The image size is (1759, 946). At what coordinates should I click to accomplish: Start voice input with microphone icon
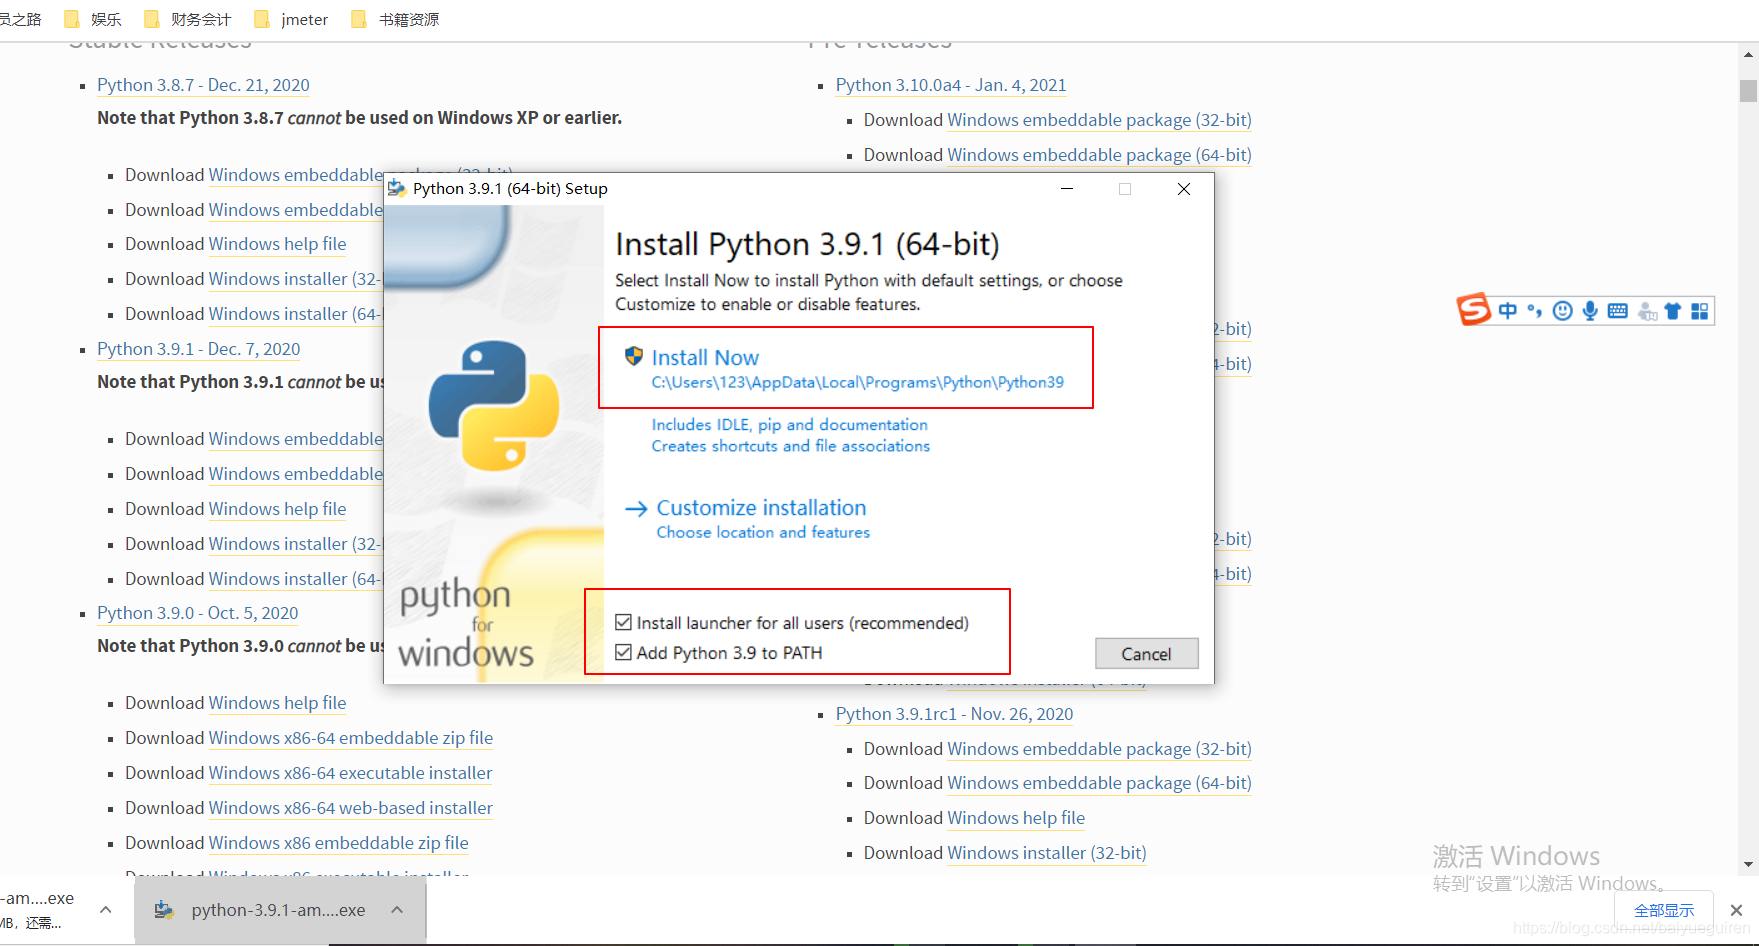pos(1590,311)
